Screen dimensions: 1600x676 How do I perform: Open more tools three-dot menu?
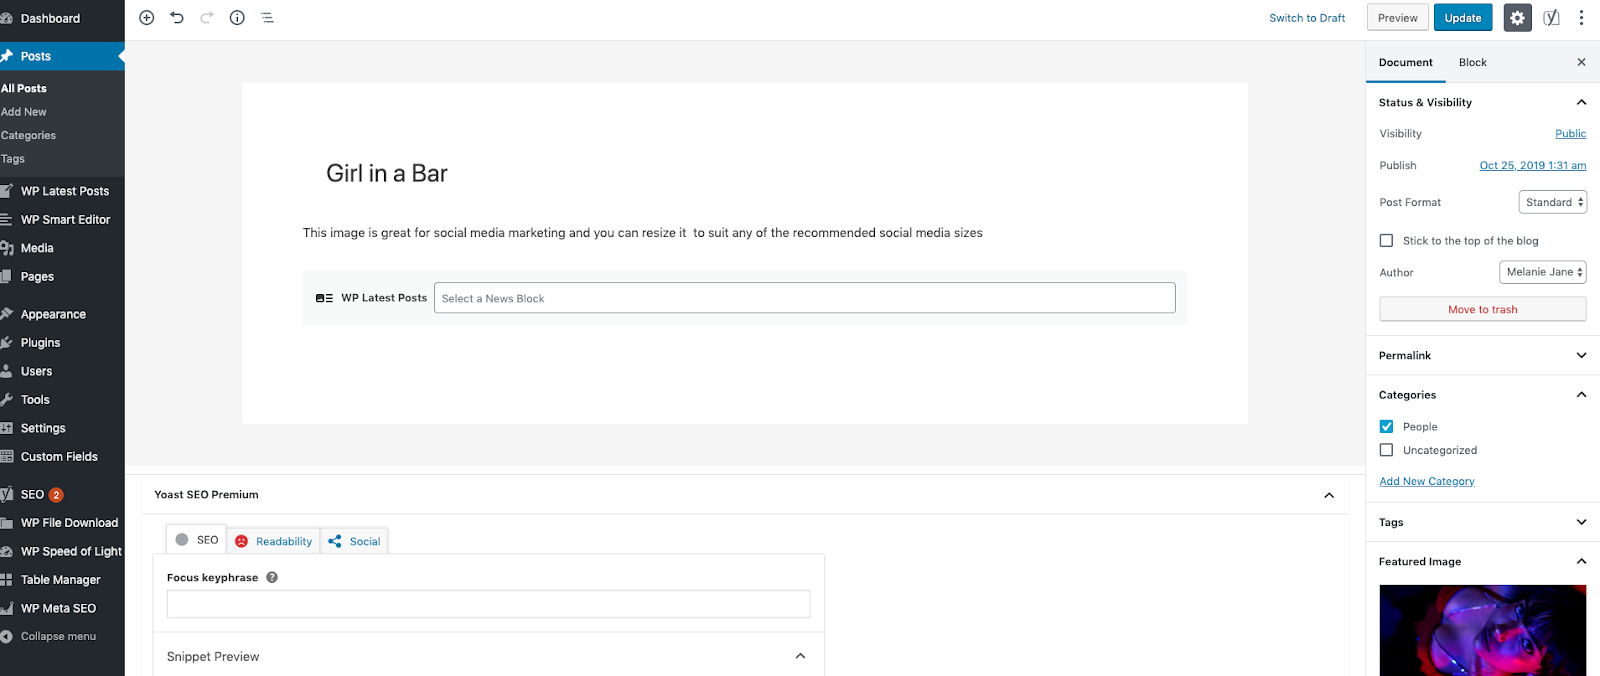point(1581,18)
